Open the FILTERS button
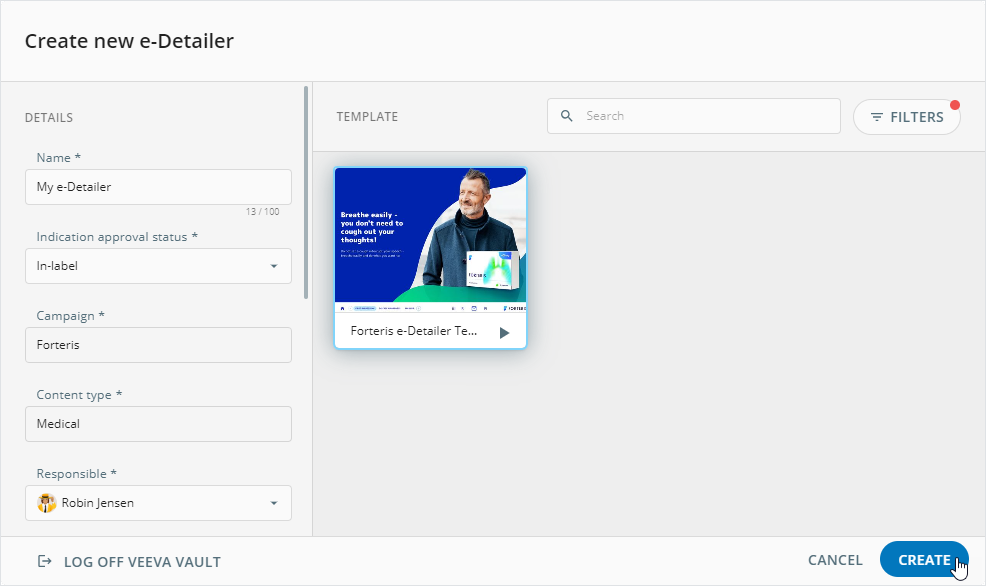This screenshot has height=586, width=986. [x=906, y=117]
